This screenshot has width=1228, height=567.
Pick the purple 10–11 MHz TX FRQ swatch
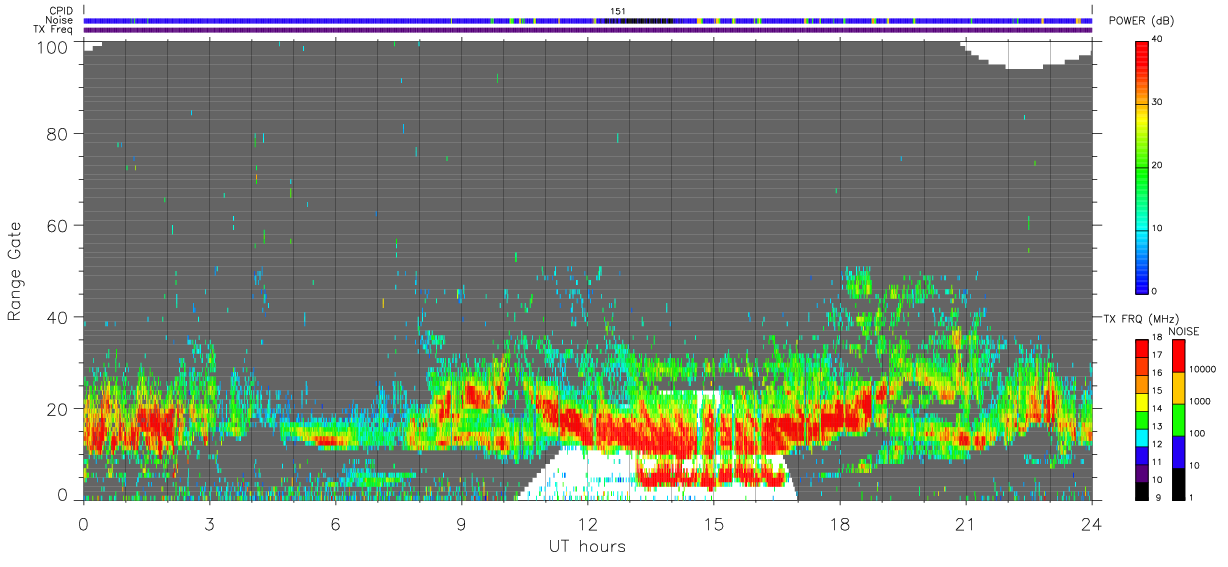[x=1142, y=473]
